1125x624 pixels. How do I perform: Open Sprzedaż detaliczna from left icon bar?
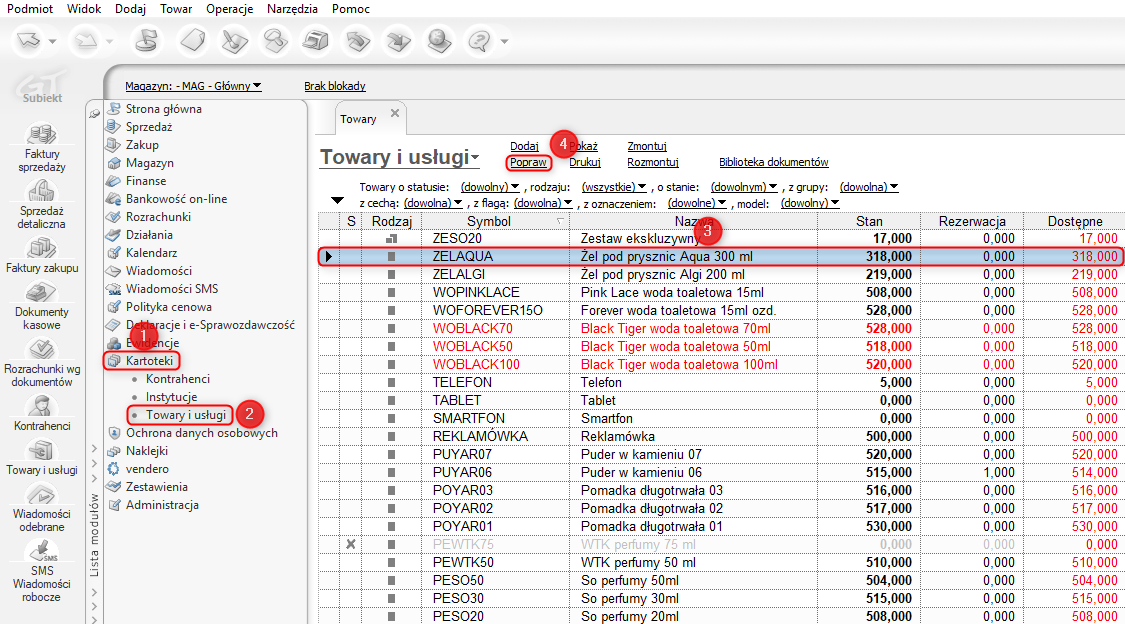(x=42, y=192)
